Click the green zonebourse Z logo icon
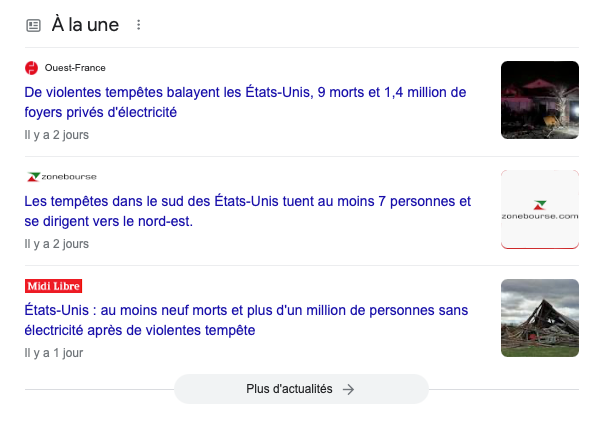Image resolution: width=610 pixels, height=421 pixels. [31, 177]
